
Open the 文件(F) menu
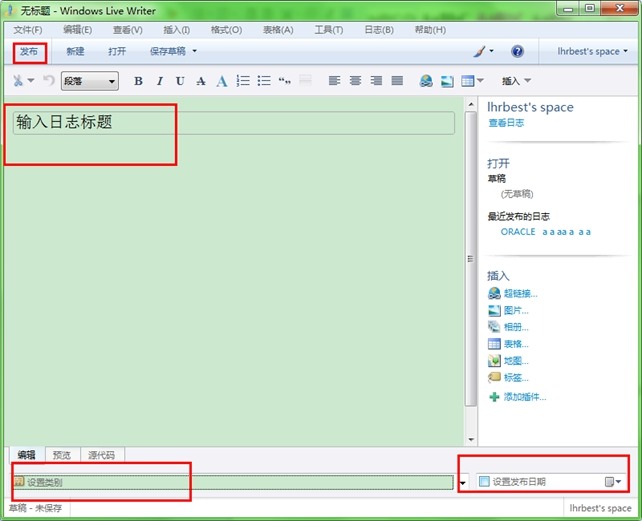point(28,30)
